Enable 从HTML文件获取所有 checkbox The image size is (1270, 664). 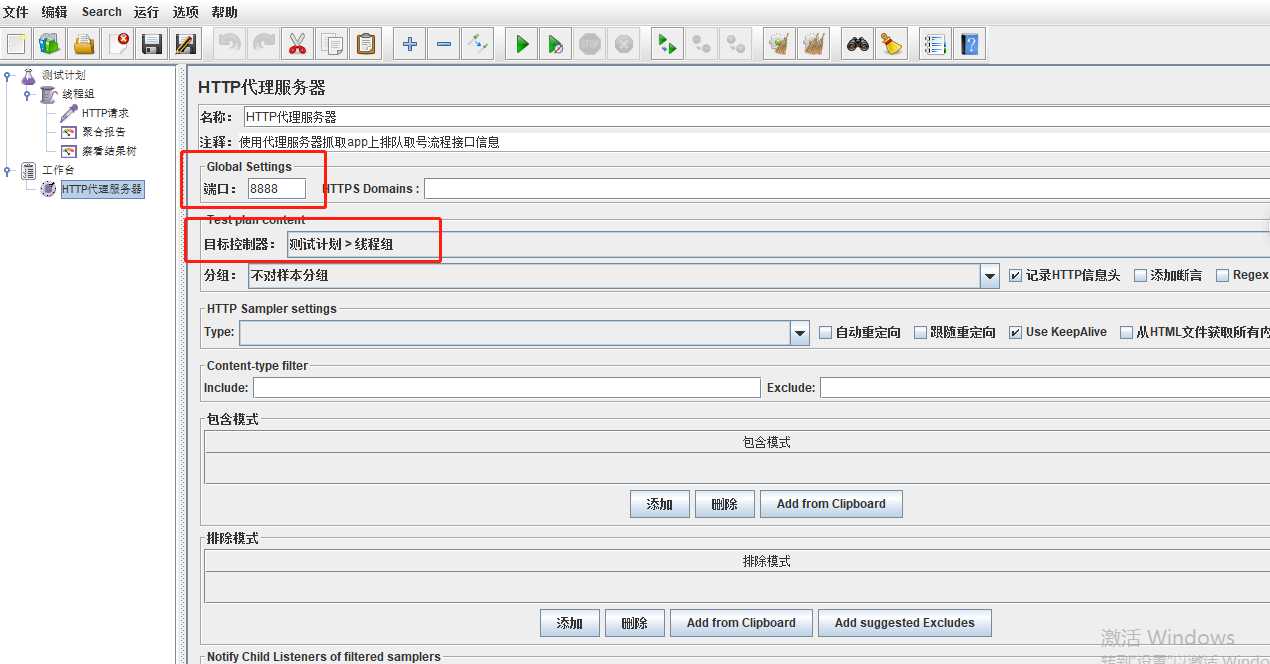click(1126, 333)
